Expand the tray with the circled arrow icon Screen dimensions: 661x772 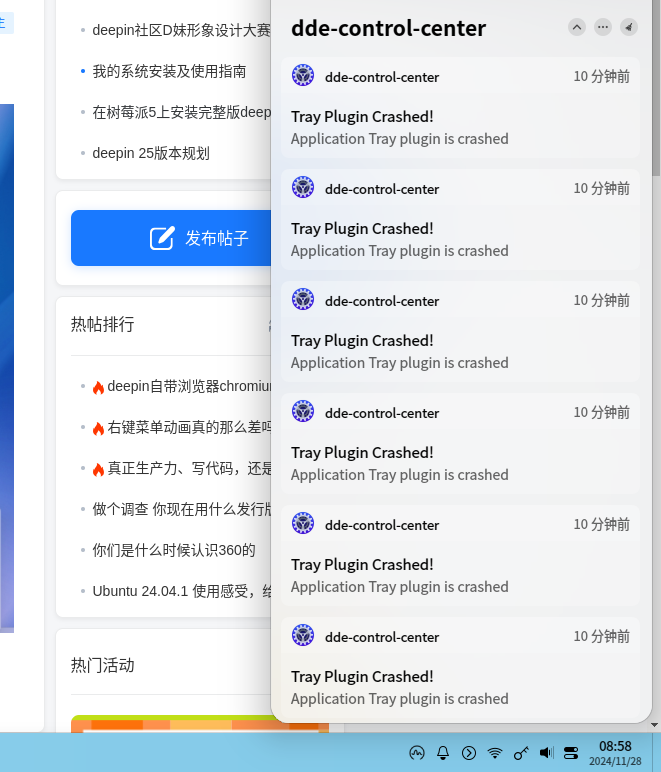[469, 753]
